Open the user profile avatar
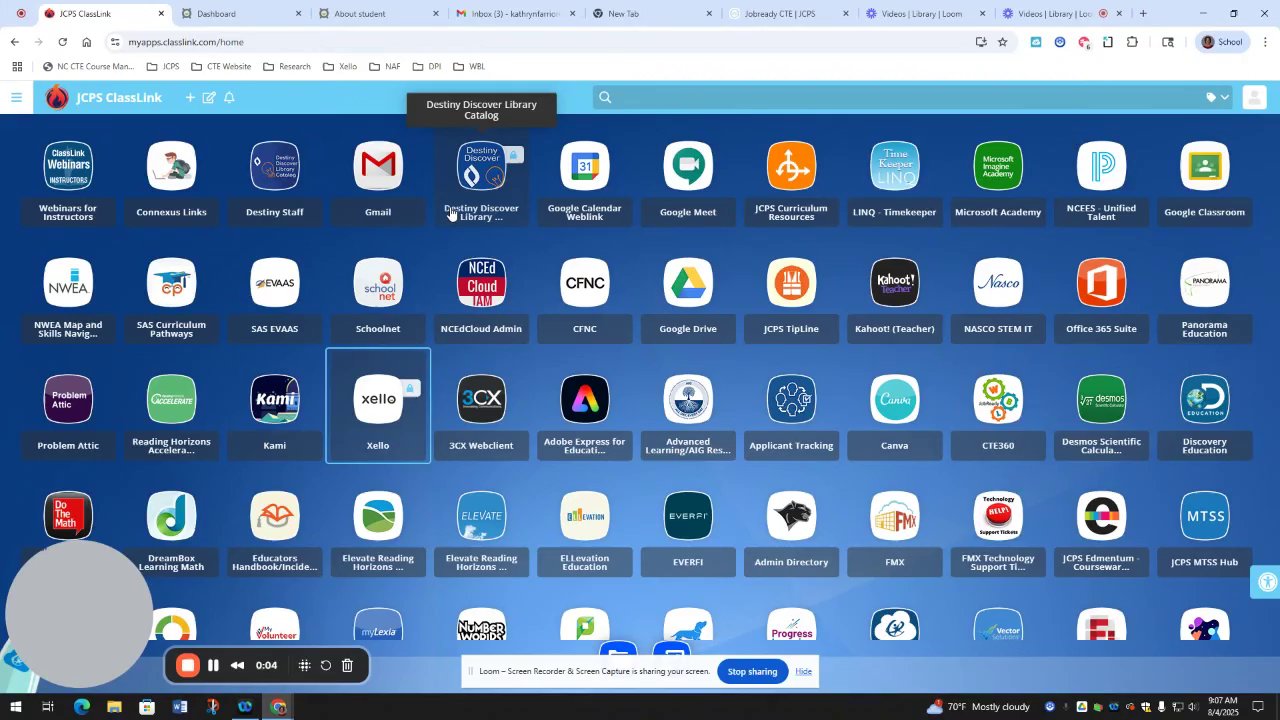This screenshot has height=720, width=1280. (x=1254, y=97)
